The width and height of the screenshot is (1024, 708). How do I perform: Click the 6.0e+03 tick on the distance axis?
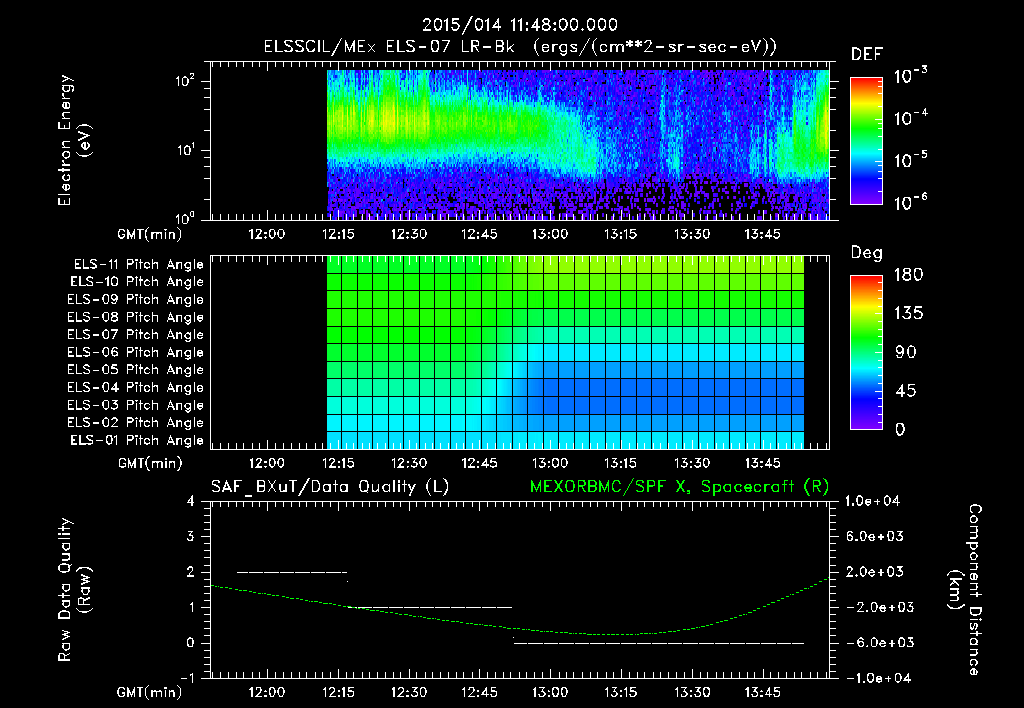point(875,536)
